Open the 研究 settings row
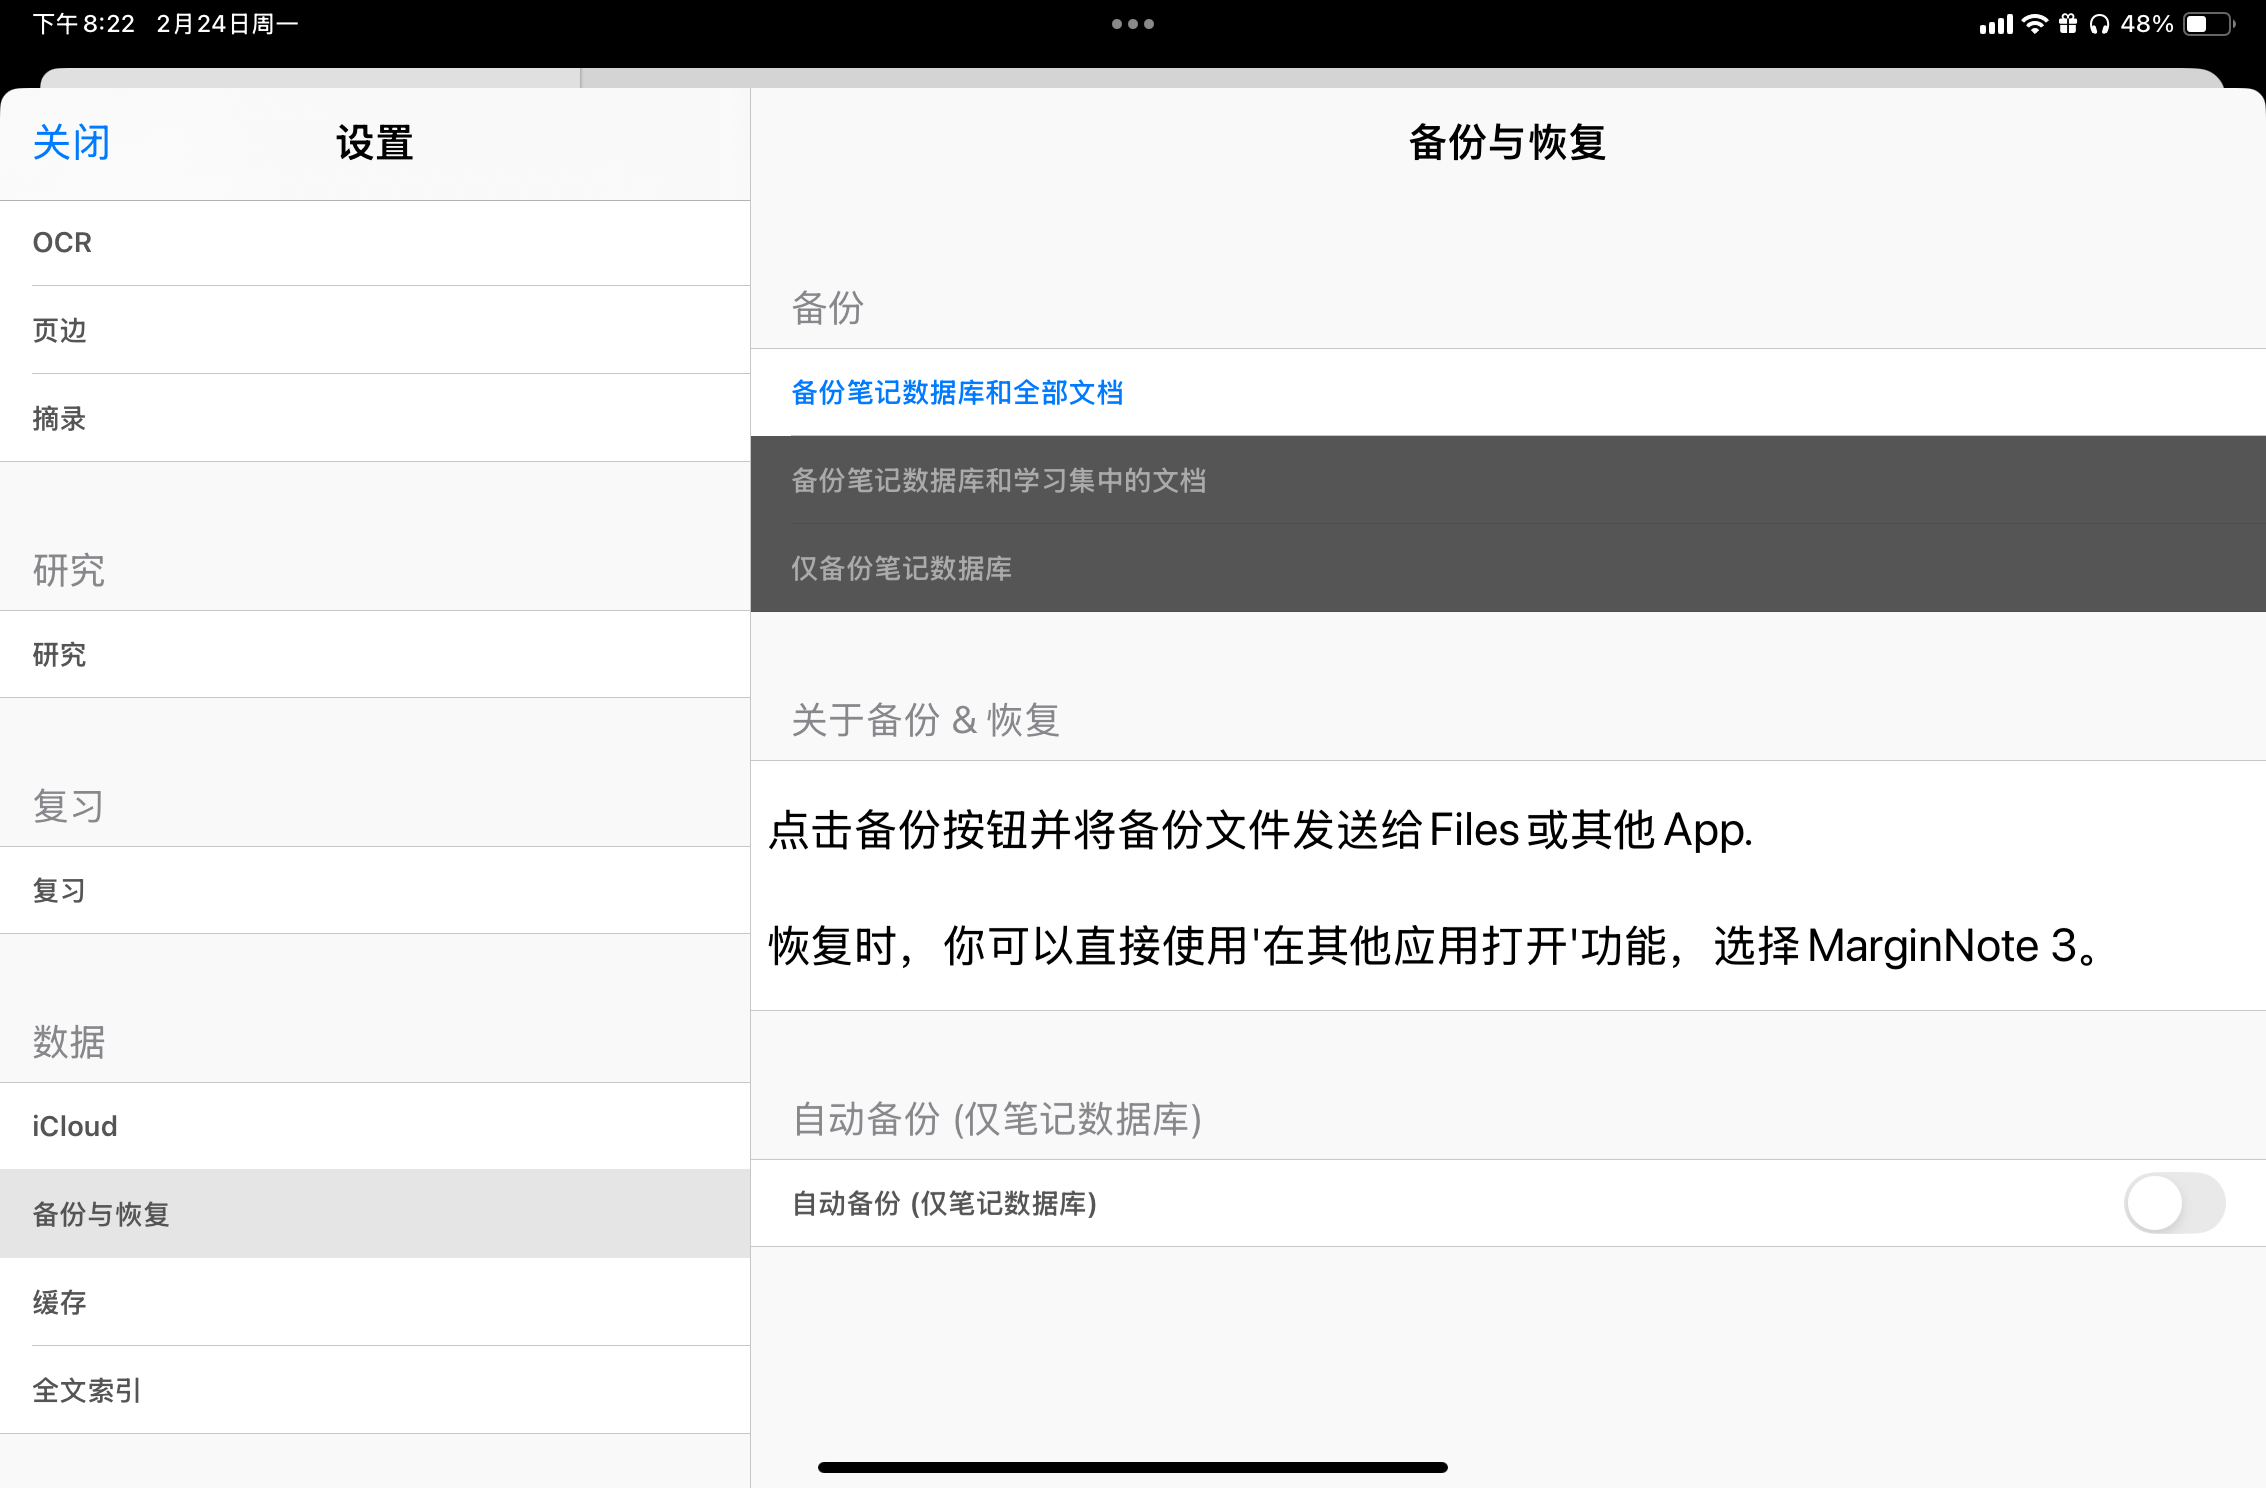The height and width of the screenshot is (1488, 2266). pos(375,654)
